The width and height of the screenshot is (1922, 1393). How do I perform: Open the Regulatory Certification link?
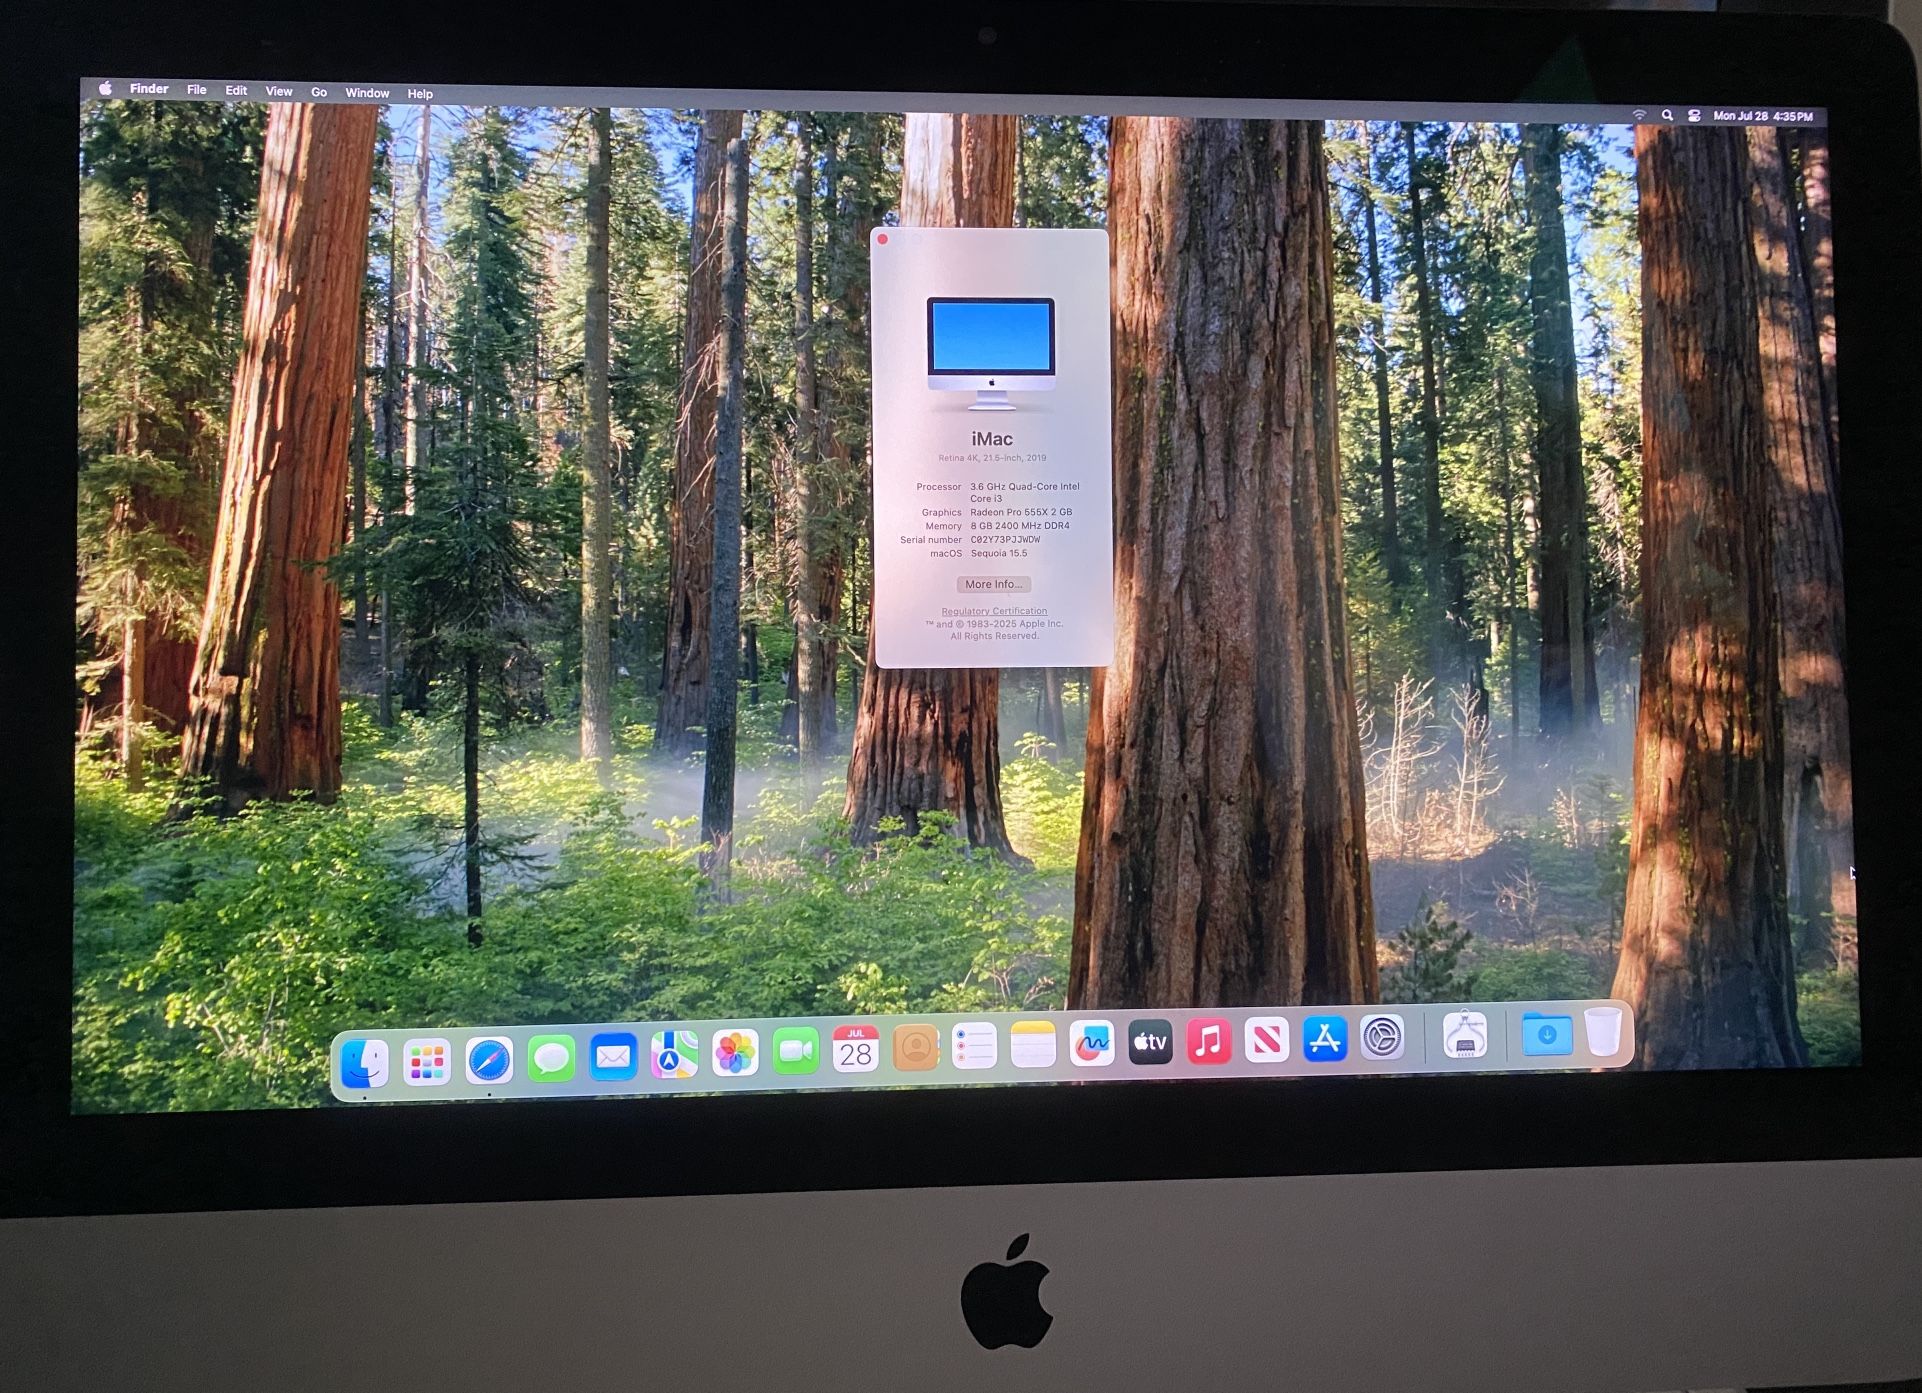[994, 611]
